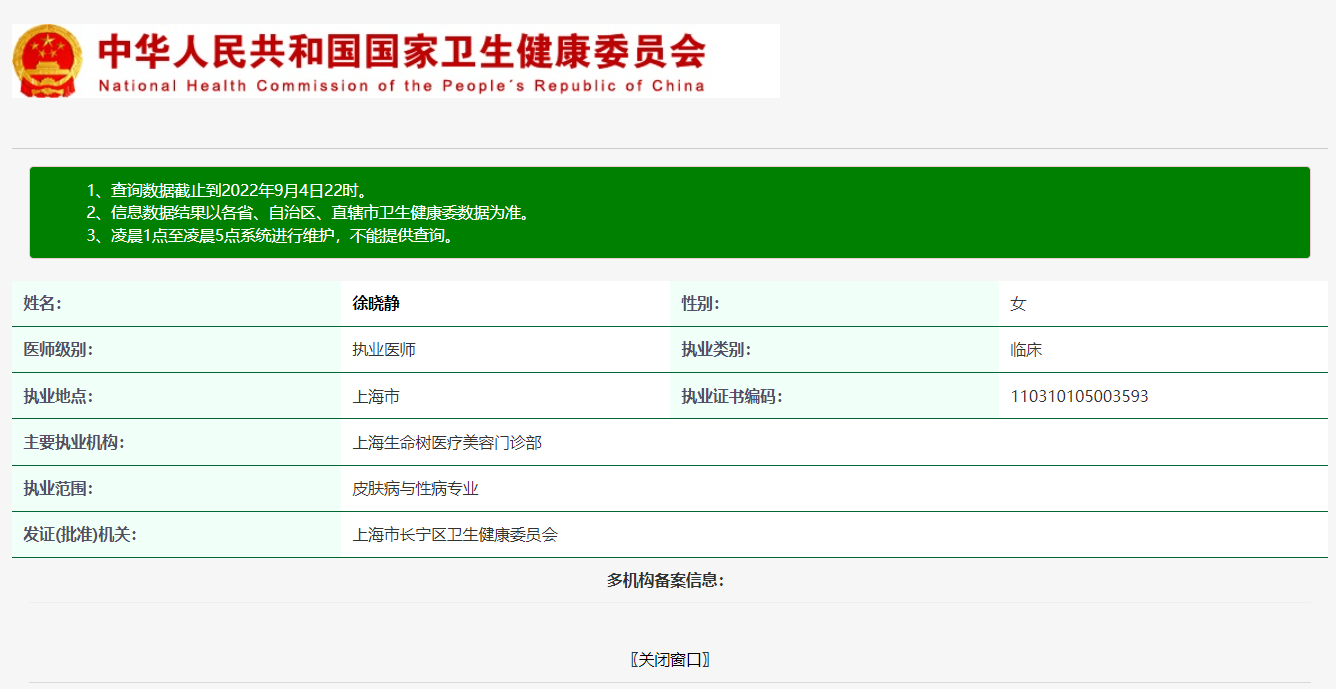The height and width of the screenshot is (689, 1336).
Task: Click notice line about 2022年9月4日22时 data cutoff
Action: (x=227, y=190)
